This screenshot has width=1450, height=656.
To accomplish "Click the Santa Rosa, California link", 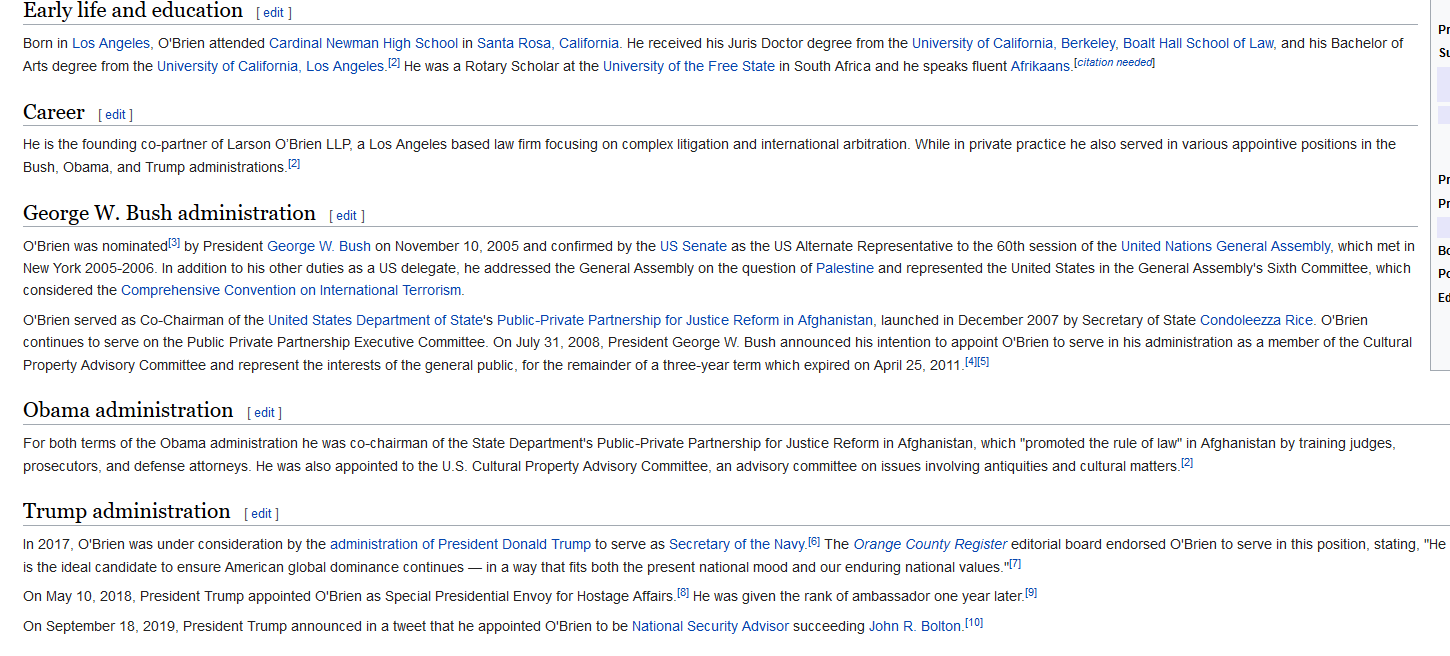I will (548, 43).
